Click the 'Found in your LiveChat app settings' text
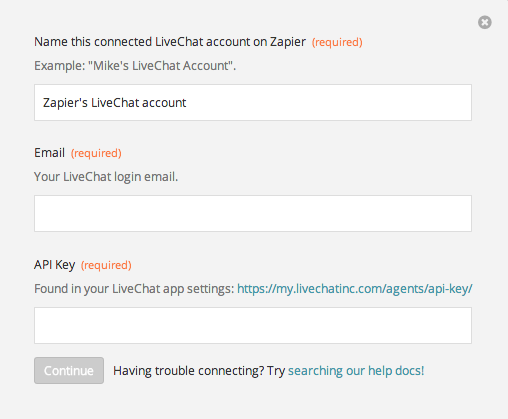Viewport: 508px width, 419px height. pos(134,289)
